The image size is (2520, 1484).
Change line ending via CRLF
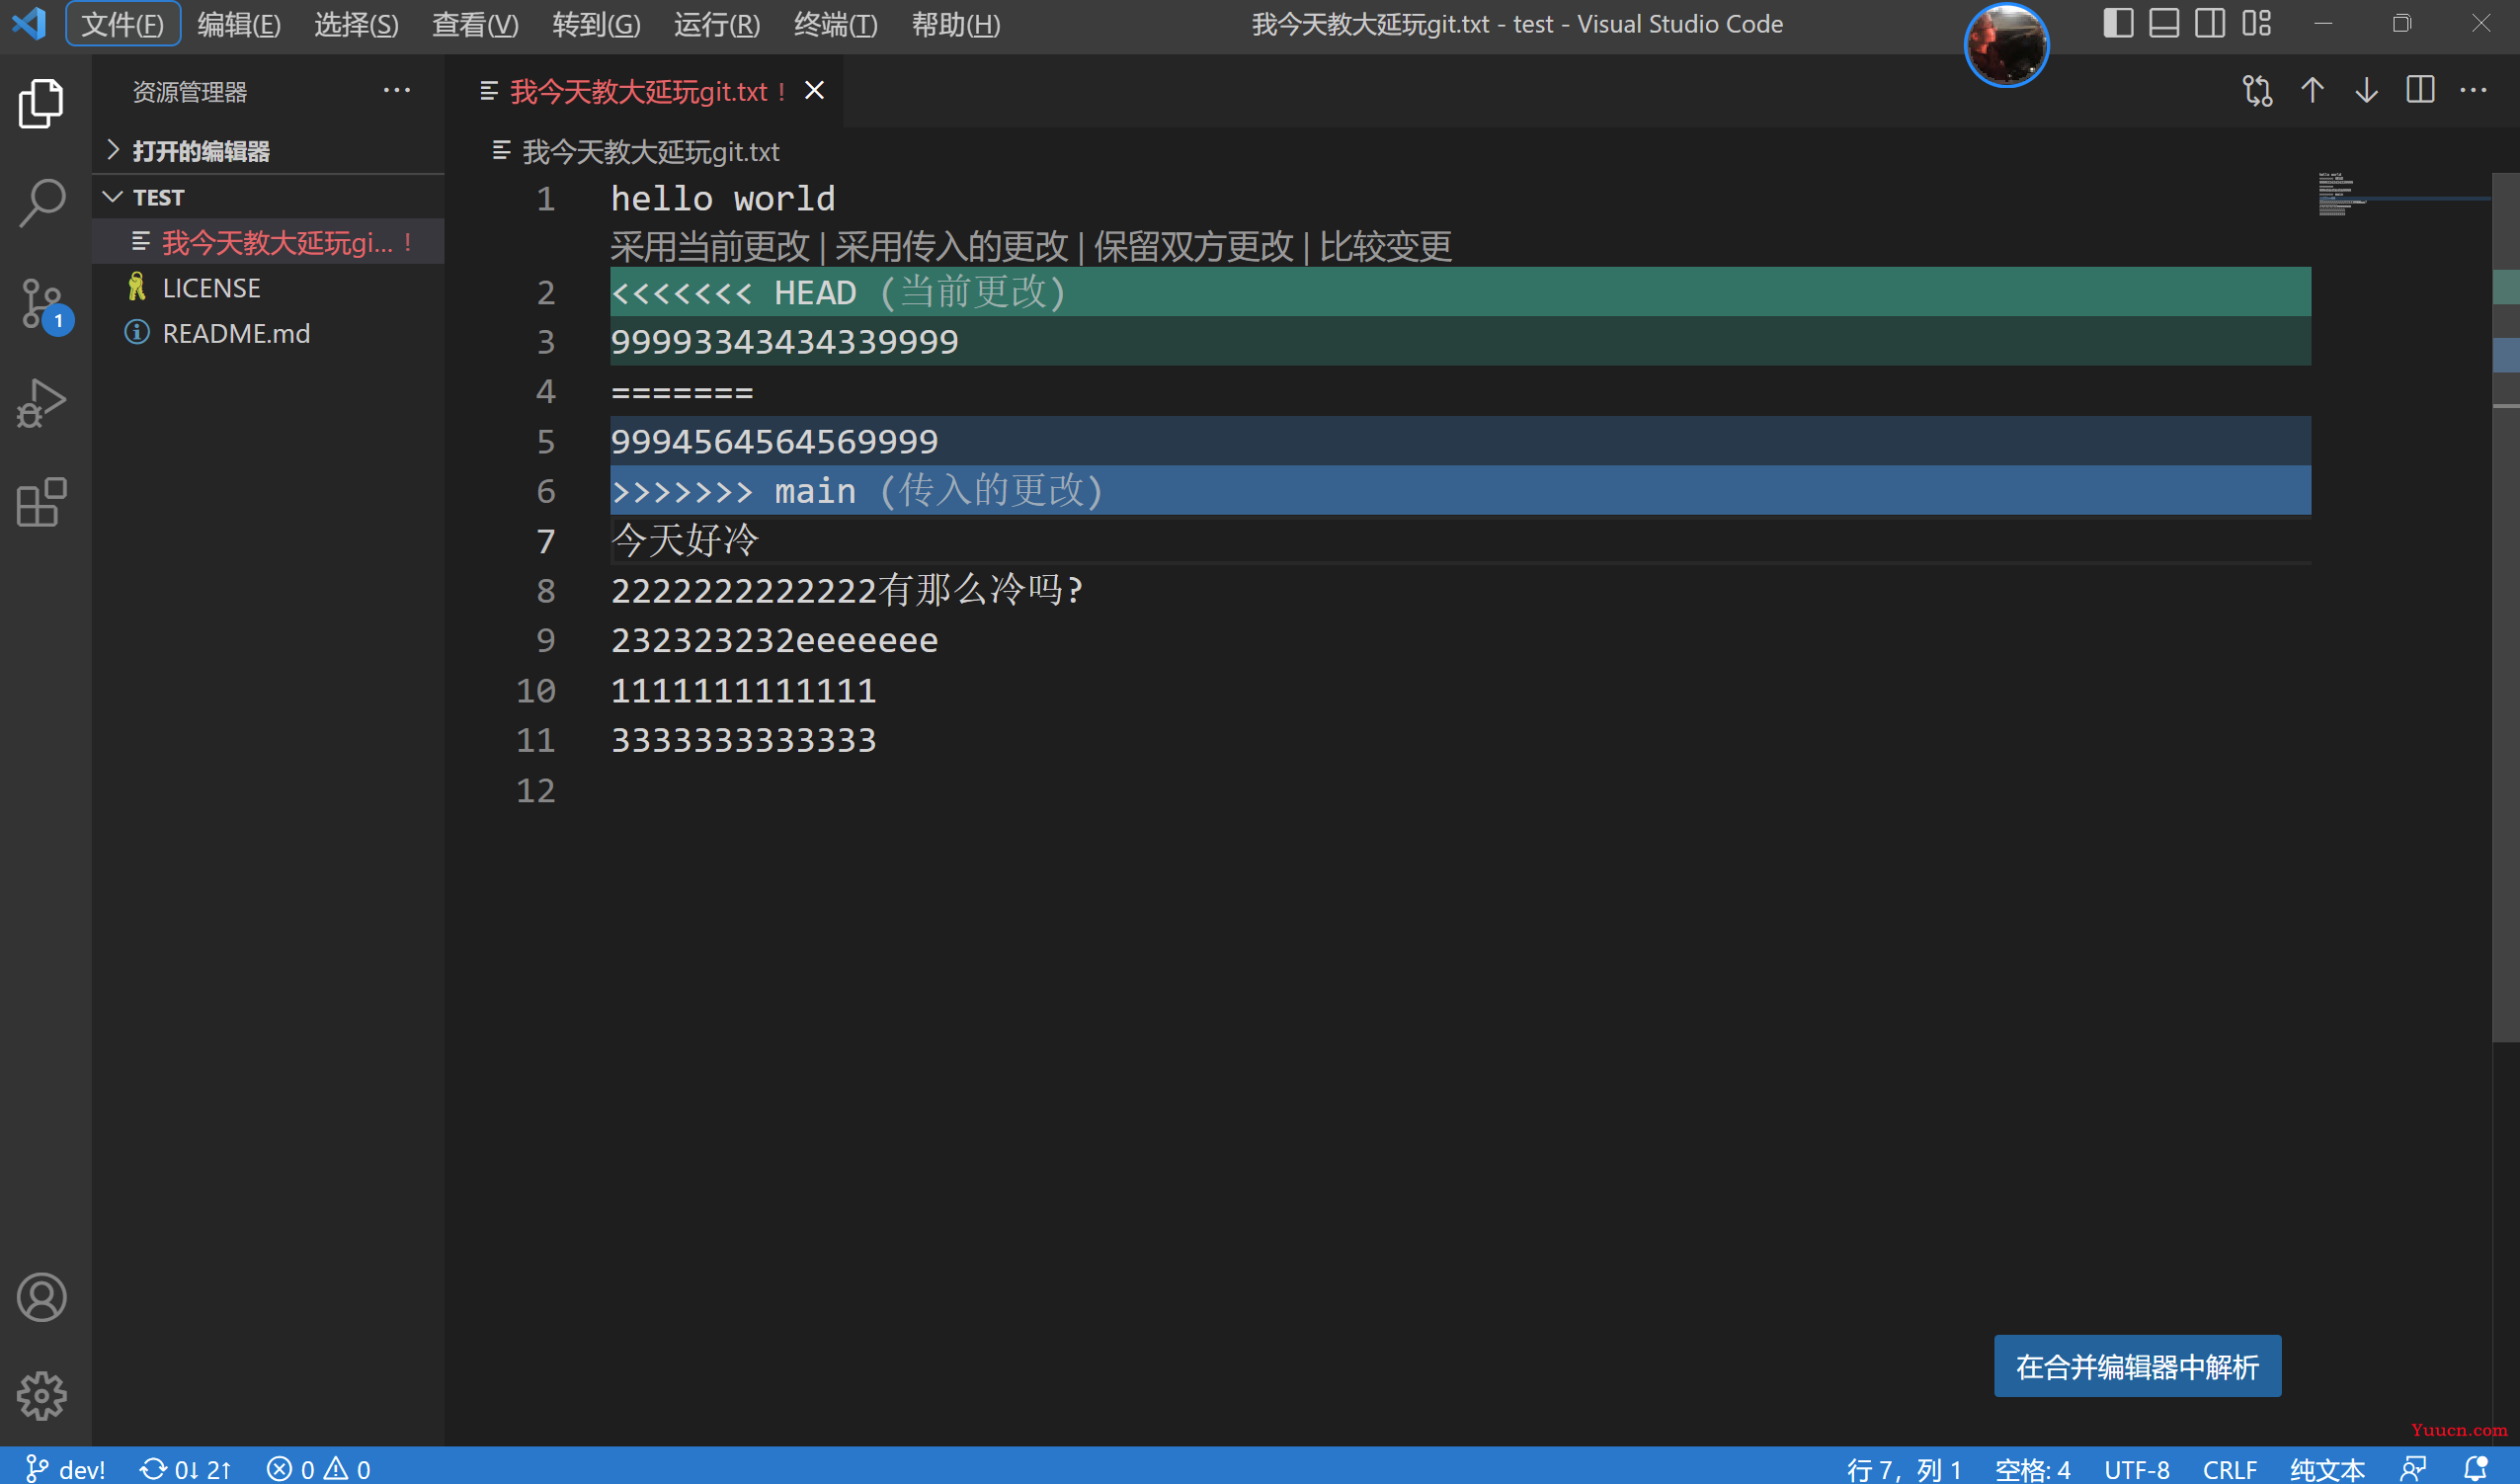pos(2229,1468)
